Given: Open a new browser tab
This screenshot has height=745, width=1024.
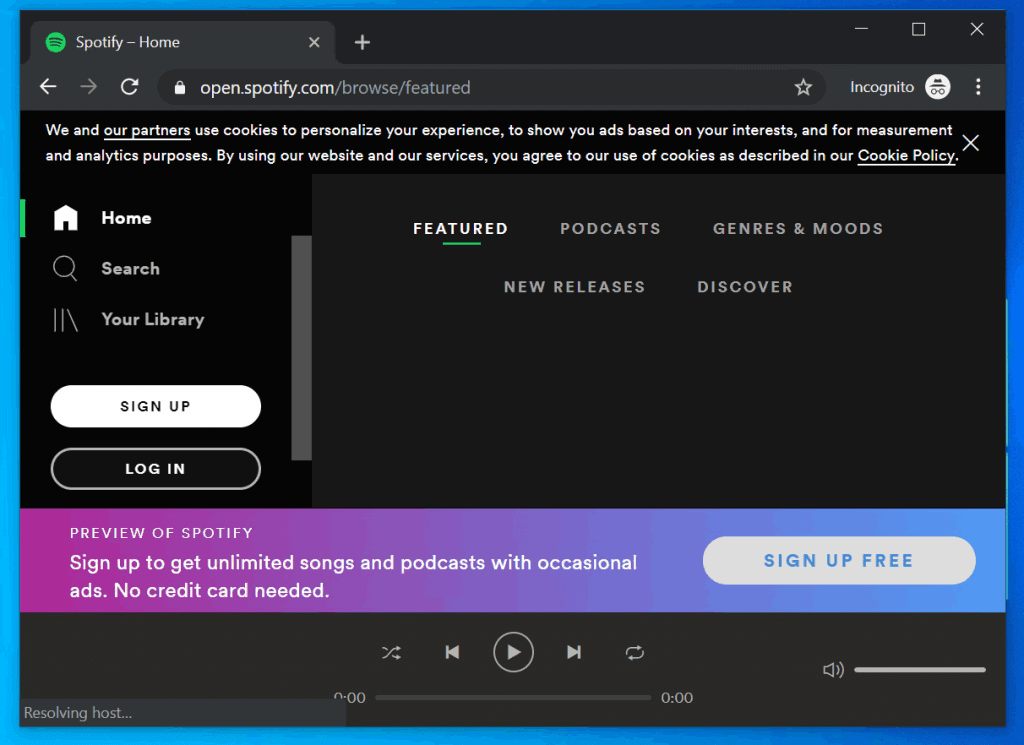Looking at the screenshot, I should [362, 42].
